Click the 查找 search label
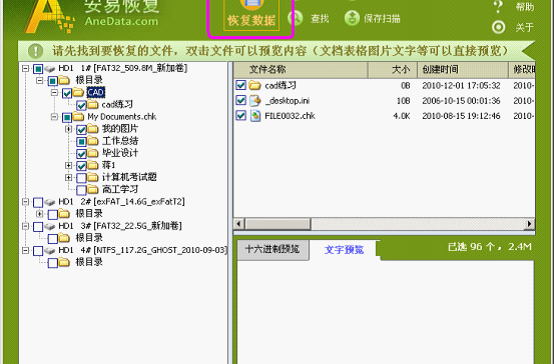The image size is (554, 364). coord(320,18)
